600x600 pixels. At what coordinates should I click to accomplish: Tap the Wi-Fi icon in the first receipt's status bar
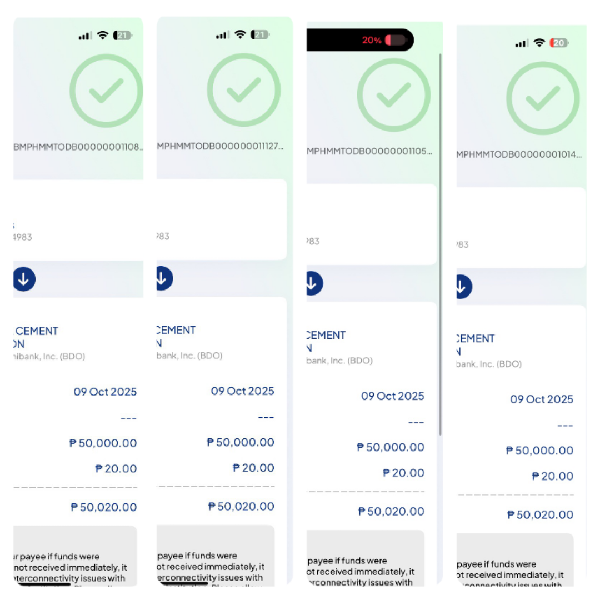tap(102, 35)
